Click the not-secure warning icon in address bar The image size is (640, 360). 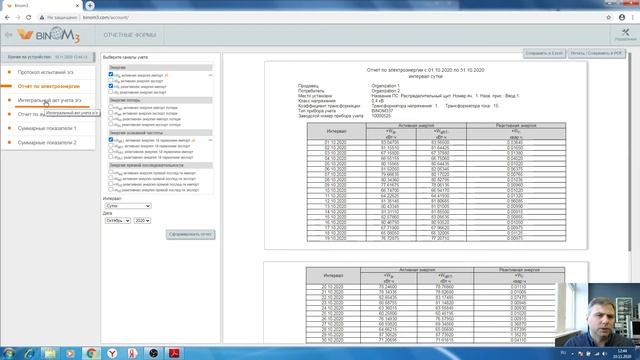pyautogui.click(x=42, y=18)
